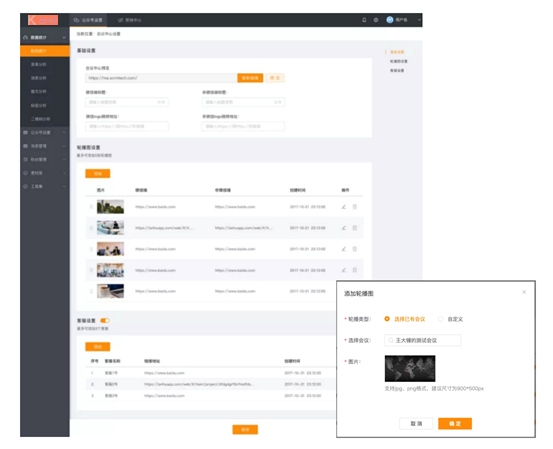Edit the carousel row with trees thumbnail
Image resolution: width=553 pixels, height=449 pixels.
pos(344,207)
